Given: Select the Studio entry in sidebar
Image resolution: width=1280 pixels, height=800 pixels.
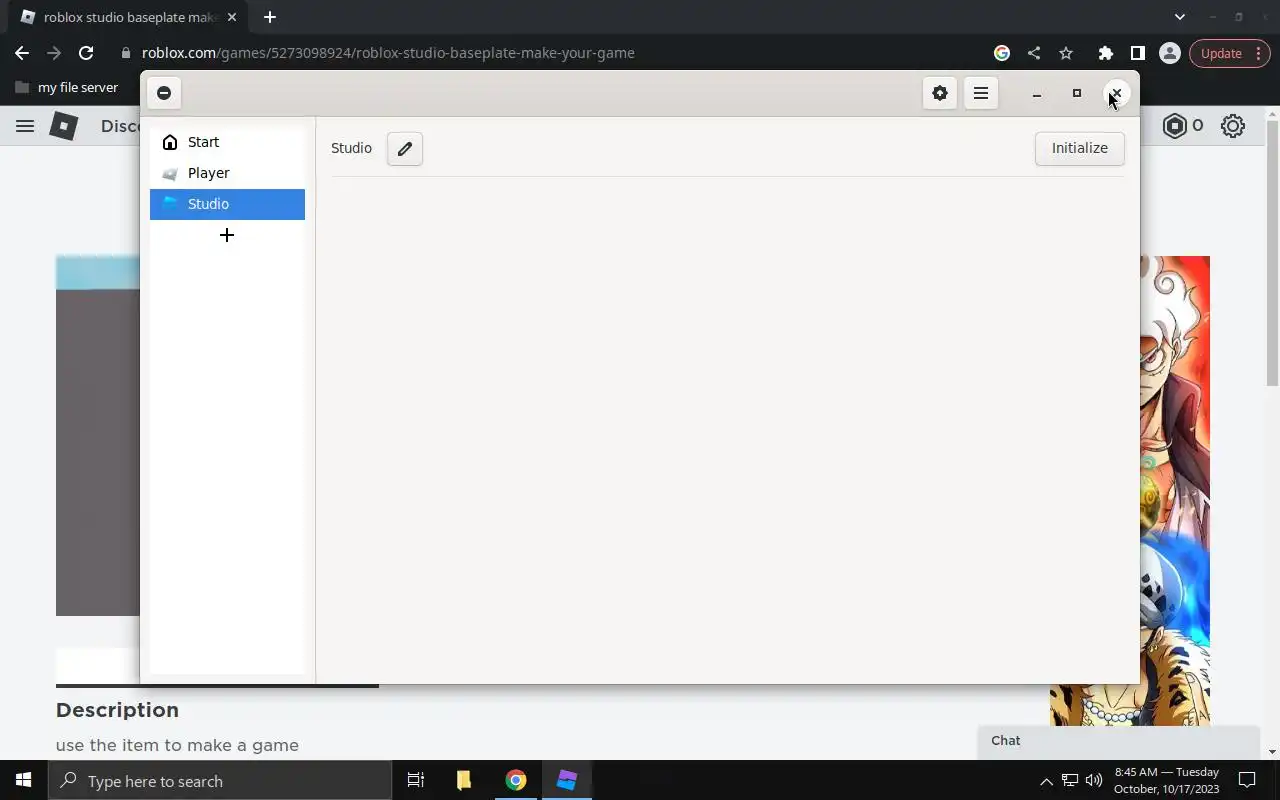Looking at the screenshot, I should [x=227, y=204].
